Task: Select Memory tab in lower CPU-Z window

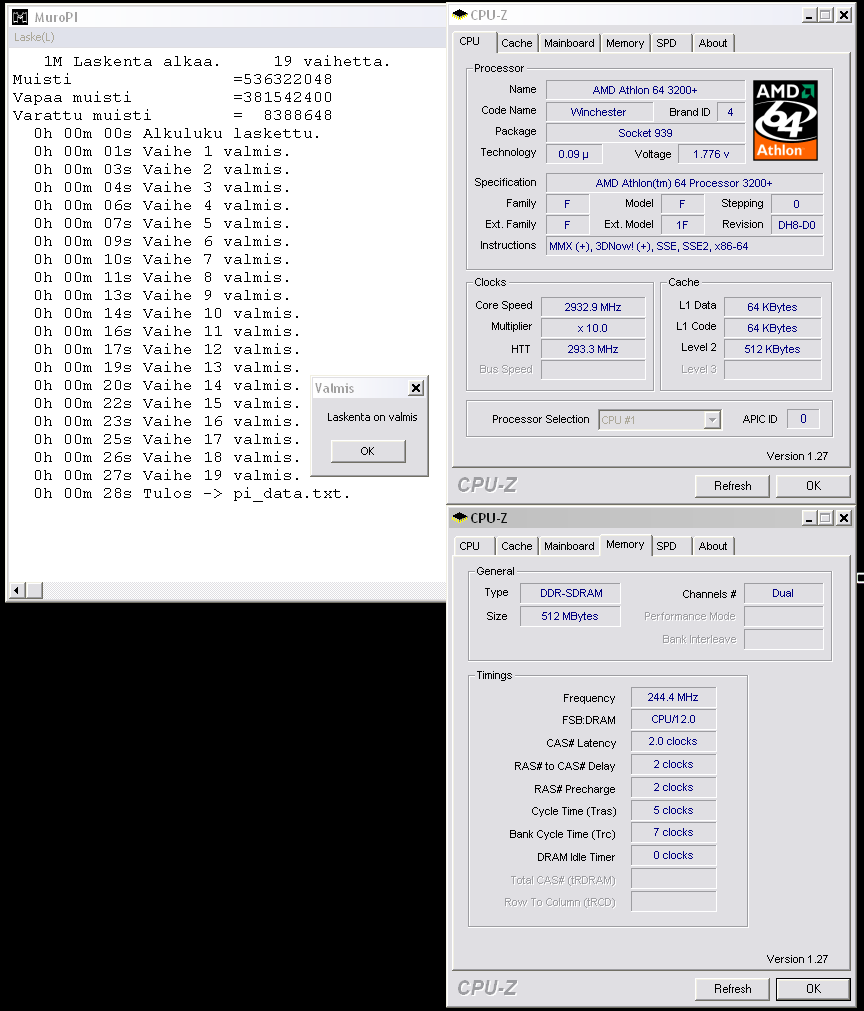Action: tap(625, 544)
